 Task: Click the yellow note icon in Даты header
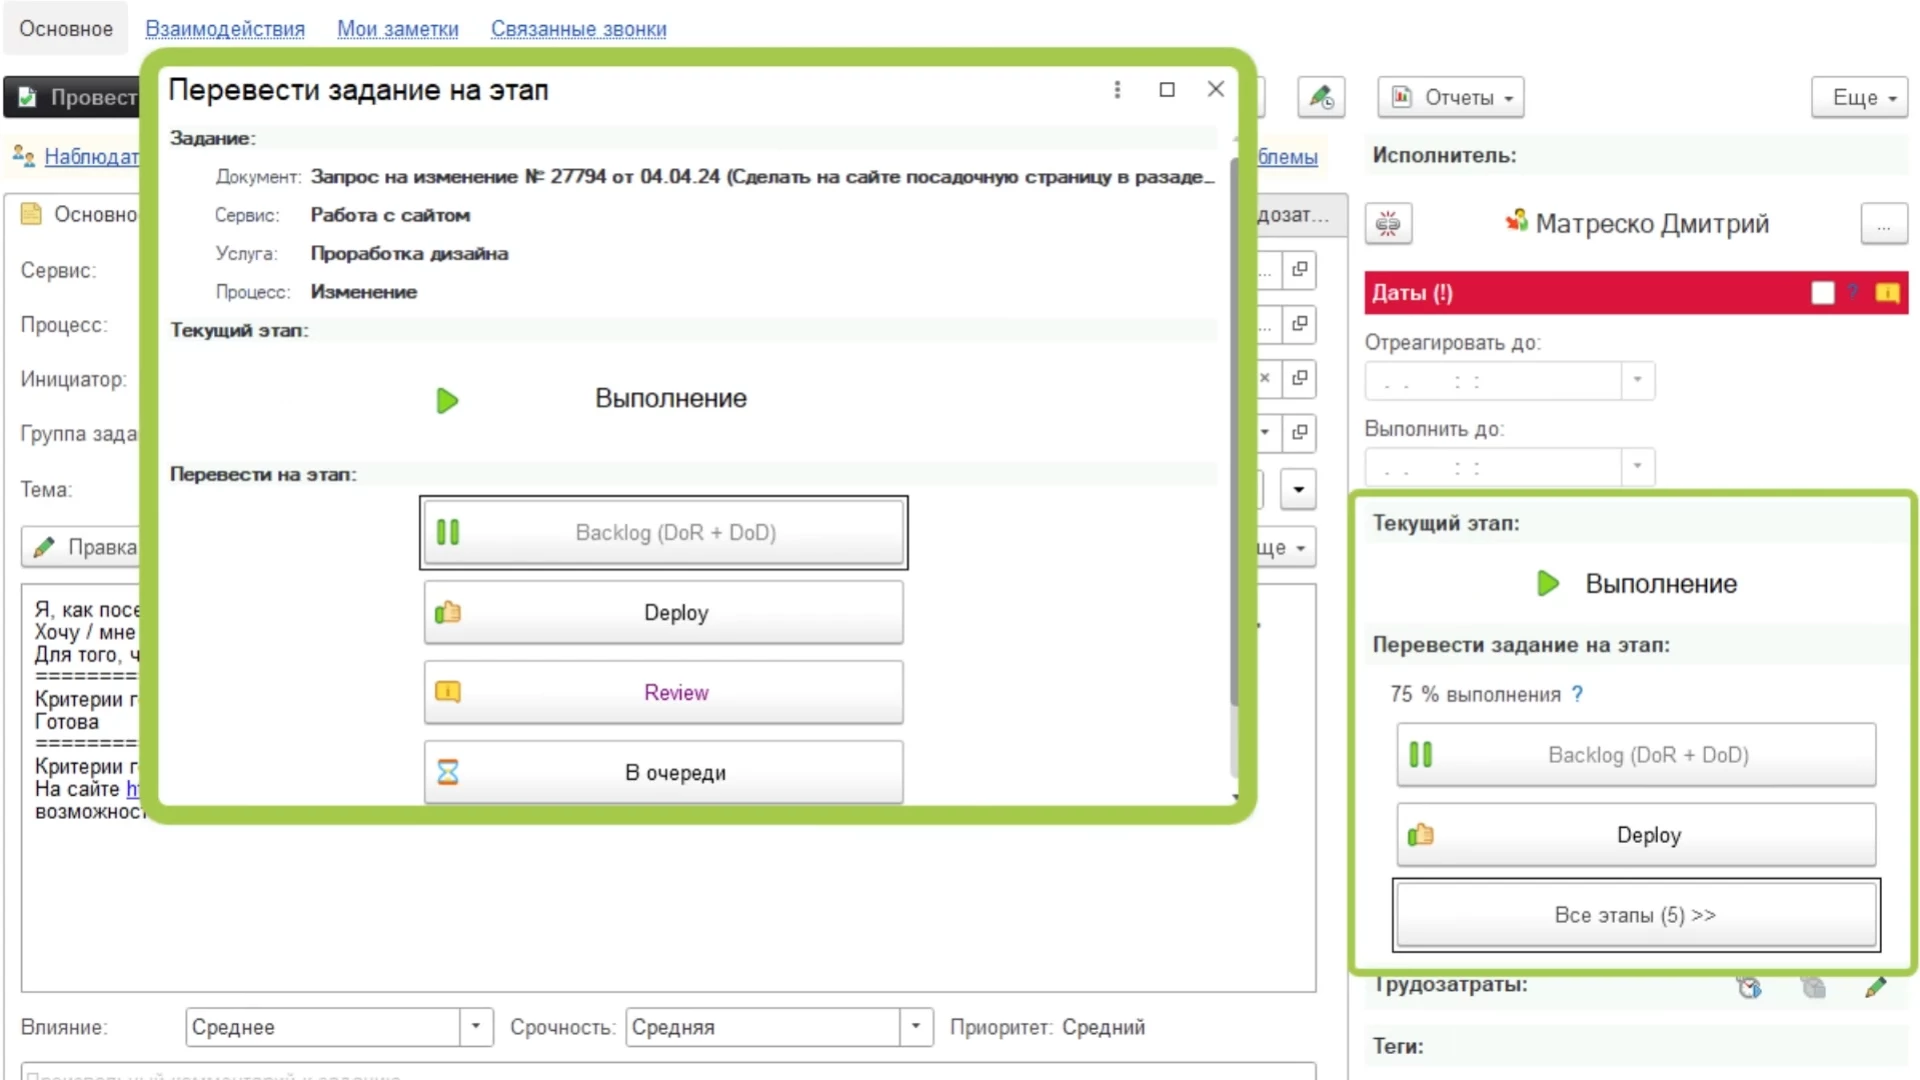click(x=1887, y=293)
